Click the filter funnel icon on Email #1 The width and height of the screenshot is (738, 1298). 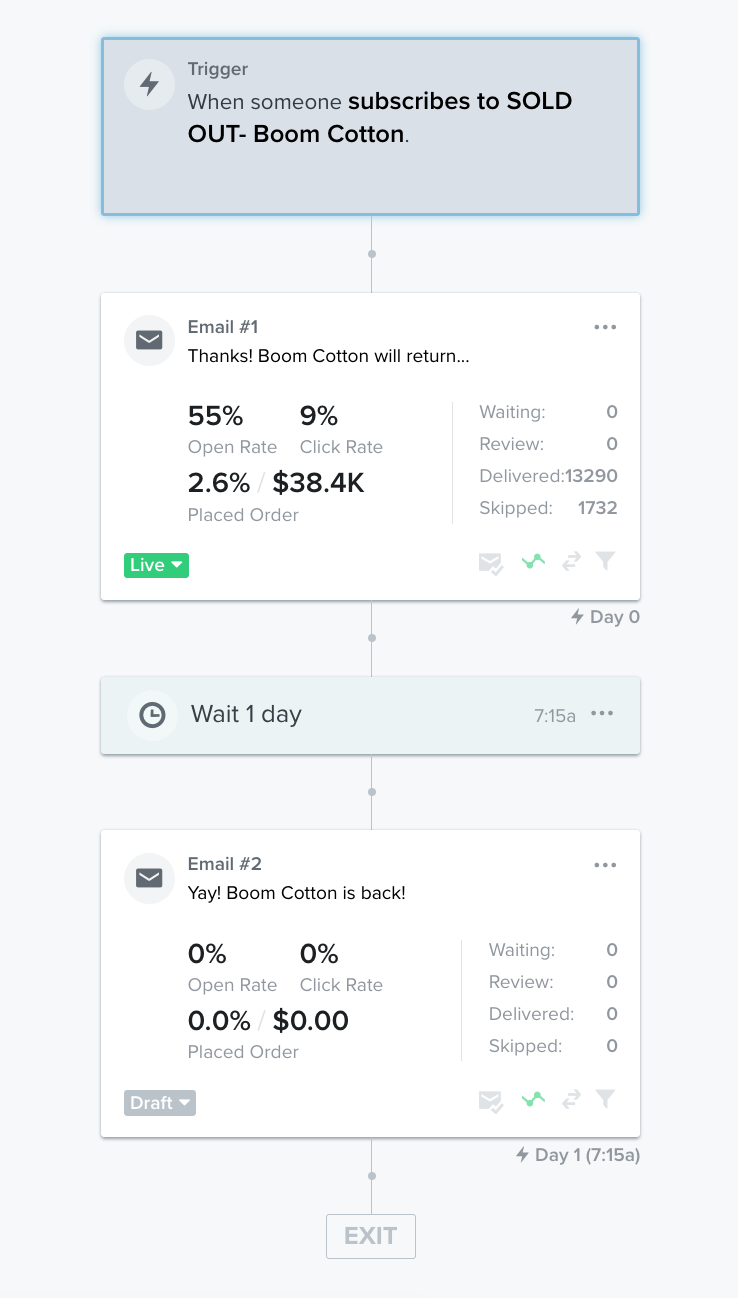[605, 561]
